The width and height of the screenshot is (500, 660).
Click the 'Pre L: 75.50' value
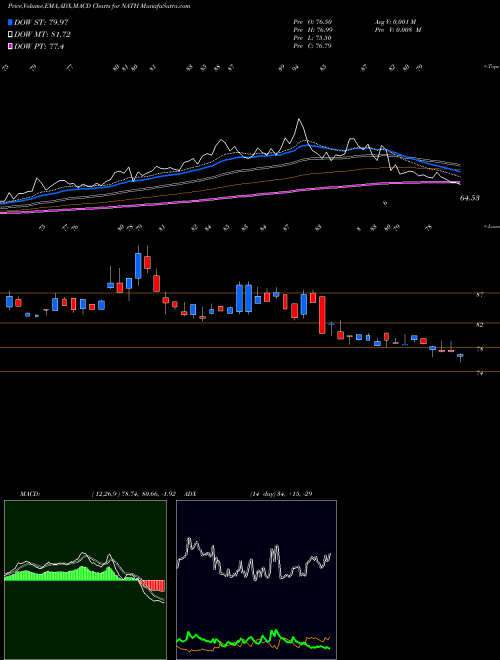(x=312, y=38)
